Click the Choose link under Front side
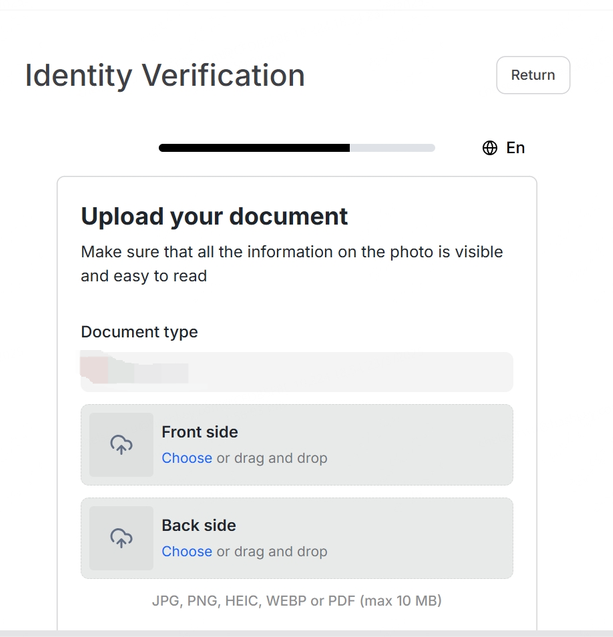This screenshot has width=613, height=637. 187,458
